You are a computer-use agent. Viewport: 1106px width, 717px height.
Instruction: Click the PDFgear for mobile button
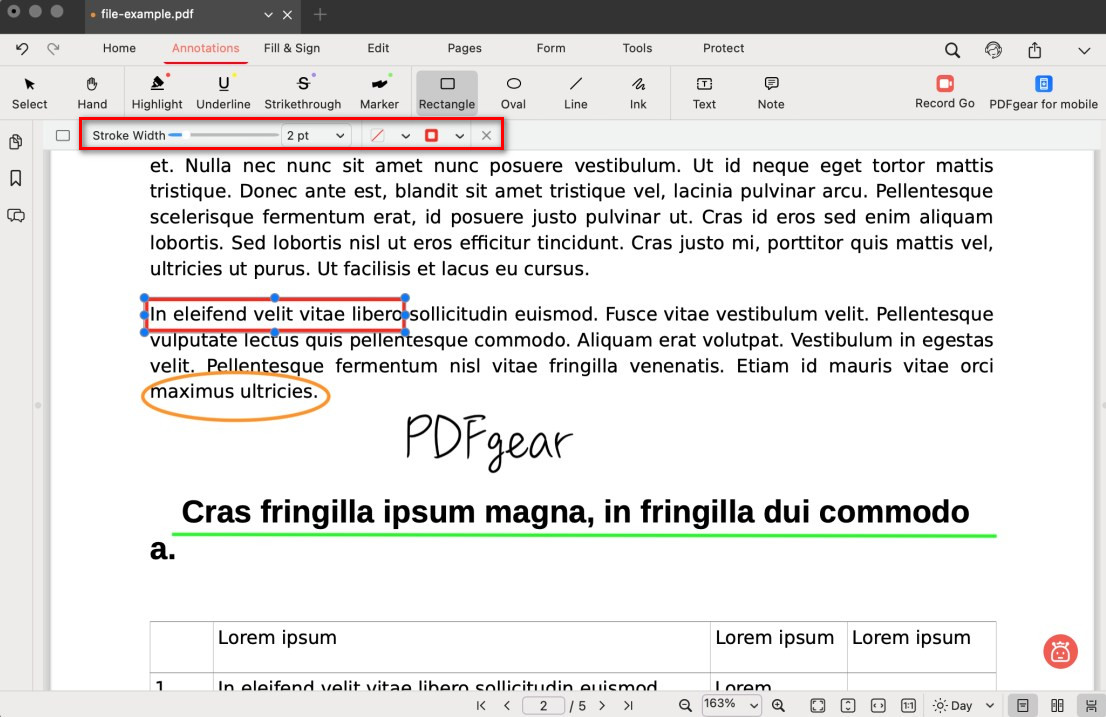pyautogui.click(x=1043, y=92)
